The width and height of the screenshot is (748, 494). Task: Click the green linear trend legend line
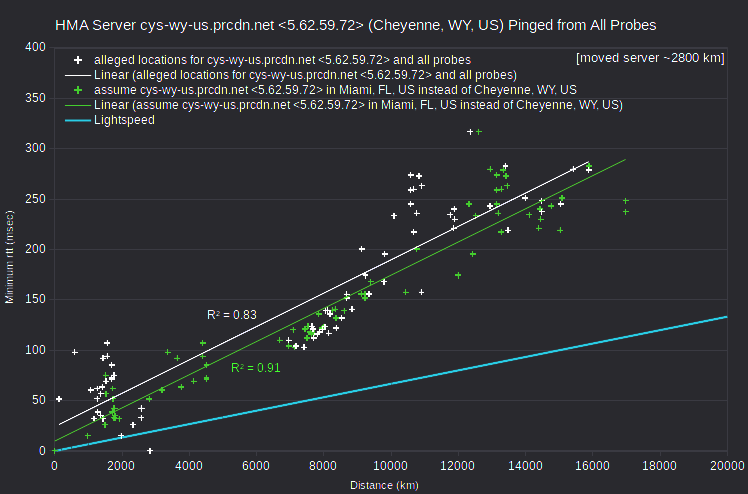coord(78,105)
